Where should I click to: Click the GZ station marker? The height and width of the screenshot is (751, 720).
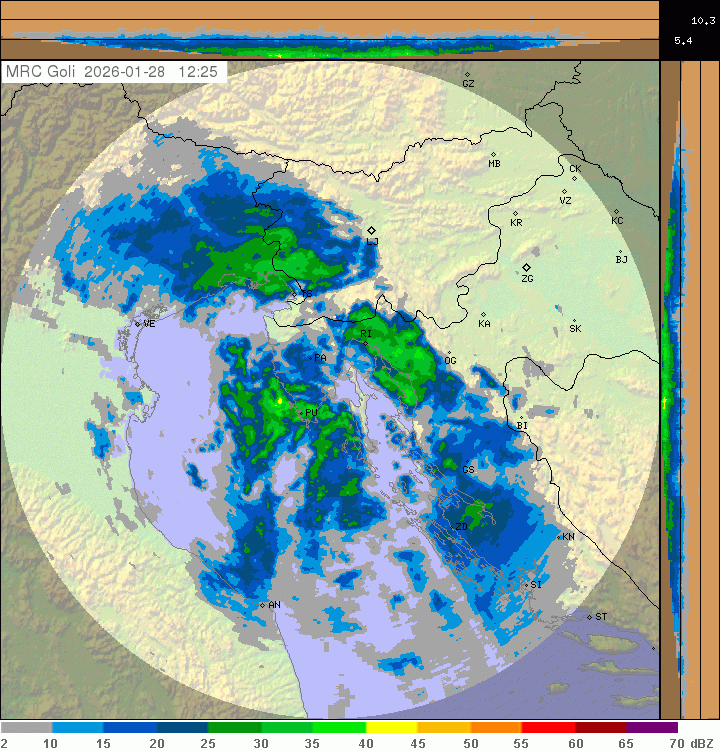[x=467, y=74]
